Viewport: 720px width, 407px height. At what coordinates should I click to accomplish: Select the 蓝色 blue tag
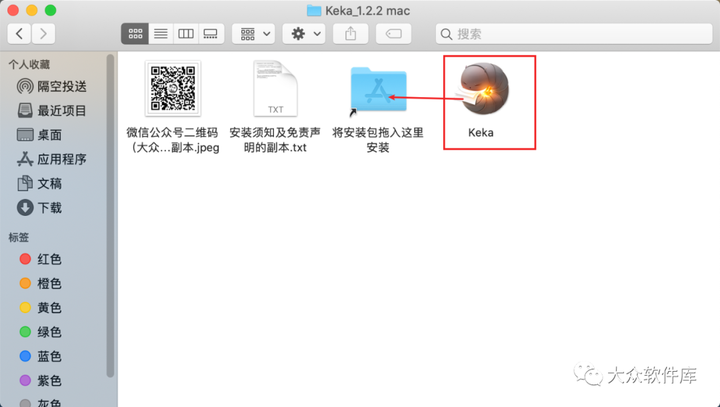point(40,356)
